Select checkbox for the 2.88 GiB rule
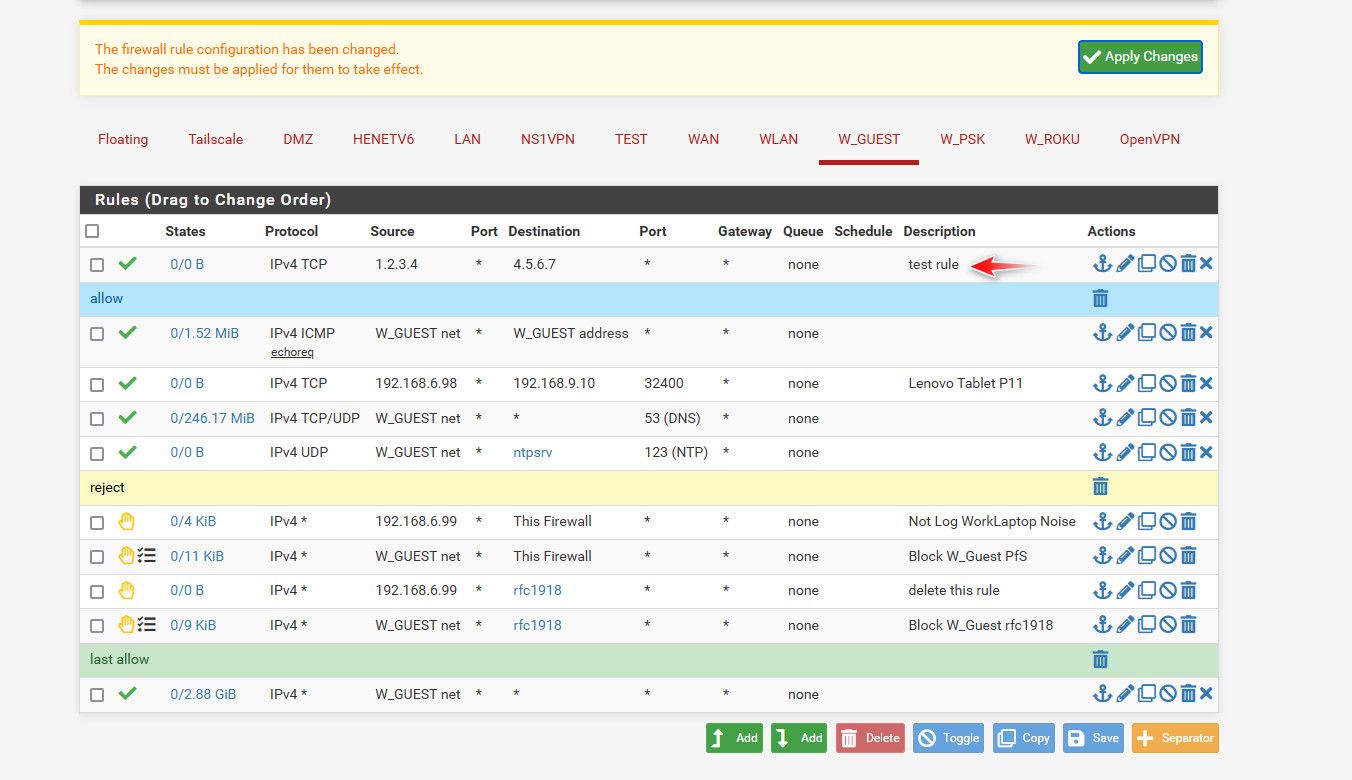 97,695
